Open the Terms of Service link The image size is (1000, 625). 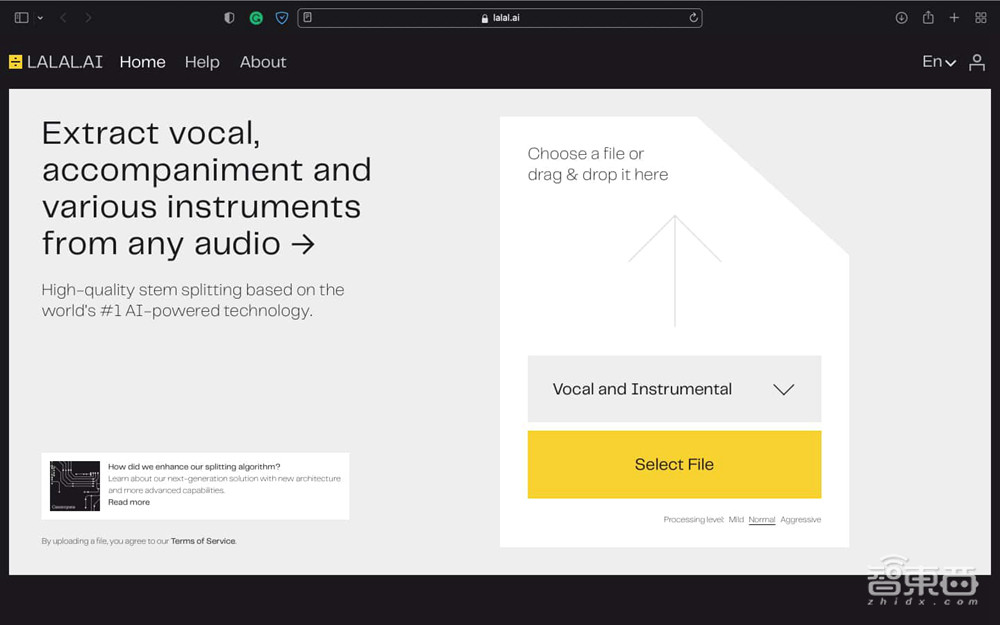pos(203,541)
